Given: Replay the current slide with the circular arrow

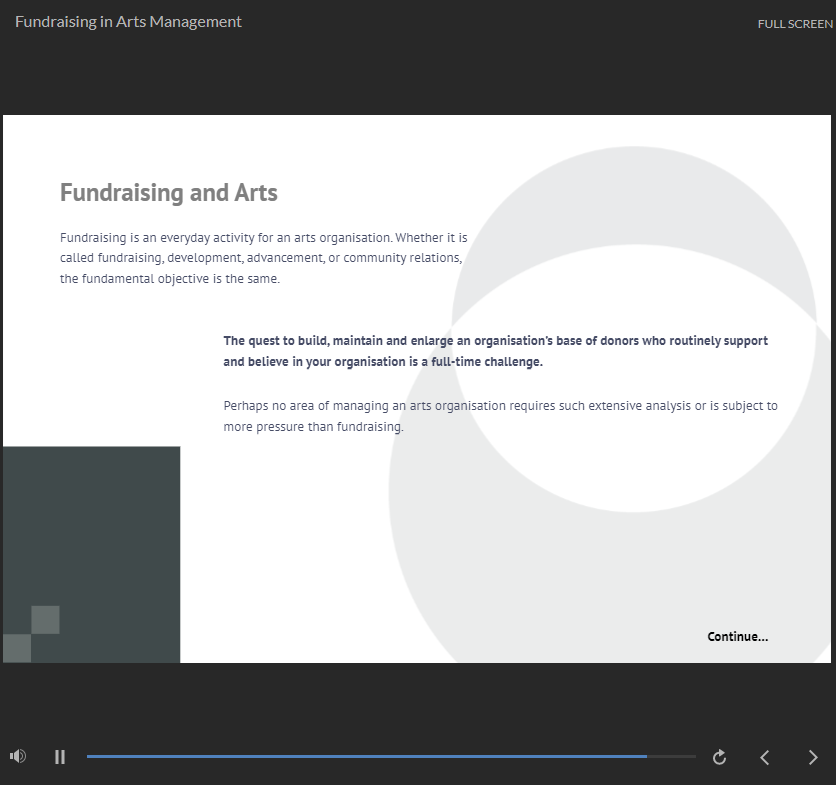Looking at the screenshot, I should click(719, 757).
